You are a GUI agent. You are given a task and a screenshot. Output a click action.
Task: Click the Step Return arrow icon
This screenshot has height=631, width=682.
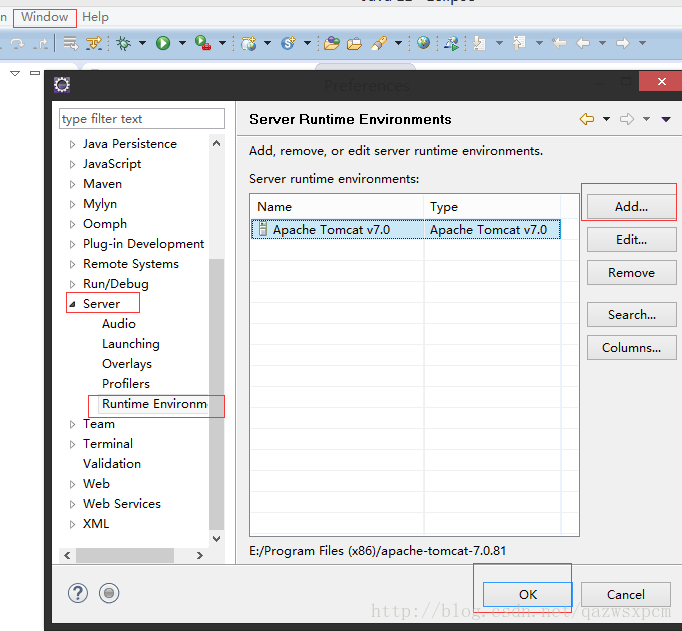[x=41, y=43]
